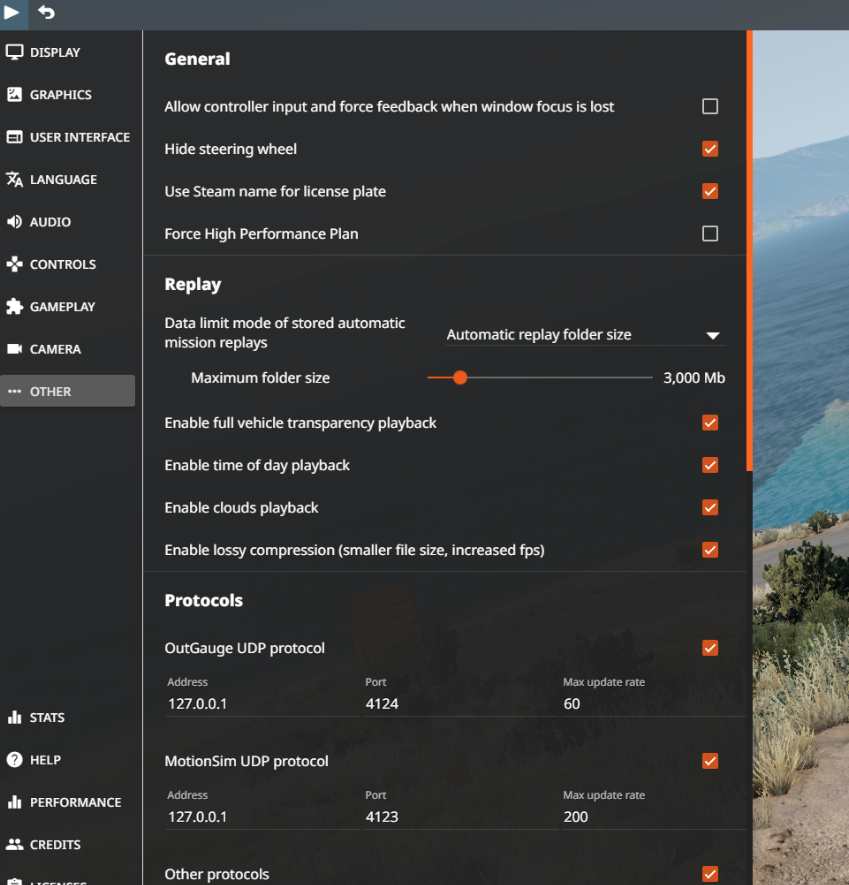Uncheck Enable clouds playback

[x=710, y=508]
